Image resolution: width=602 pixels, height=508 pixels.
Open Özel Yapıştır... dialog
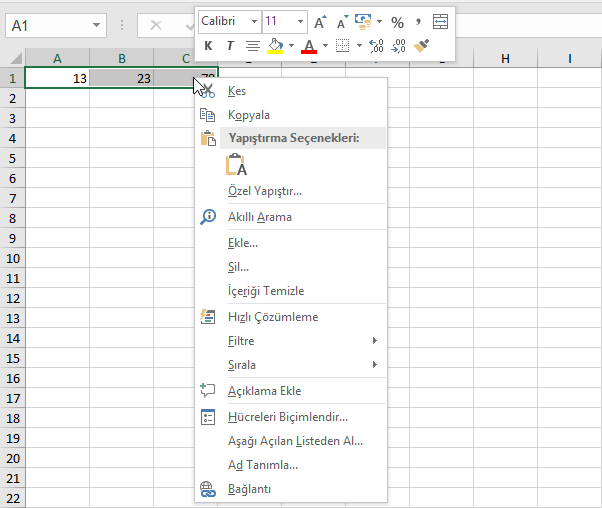(x=291, y=191)
